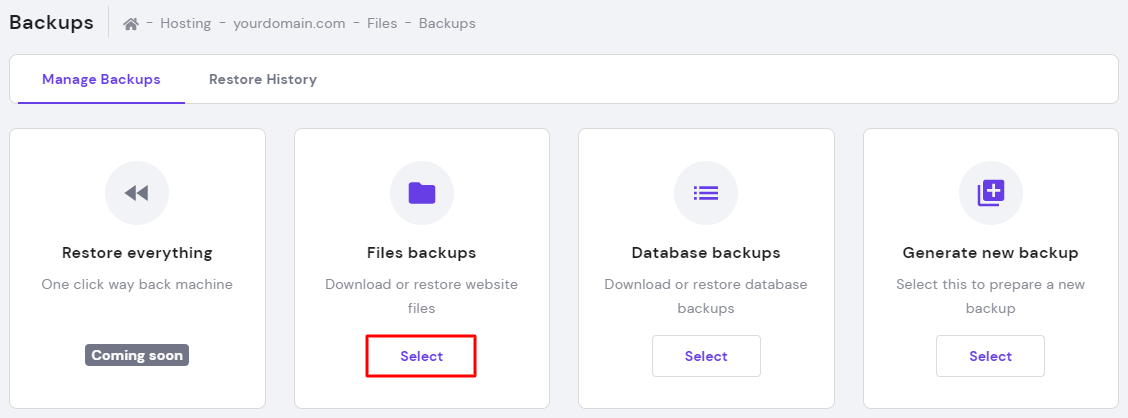Switch to the Manage Backups tab
This screenshot has height=418, width=1128.
click(101, 80)
